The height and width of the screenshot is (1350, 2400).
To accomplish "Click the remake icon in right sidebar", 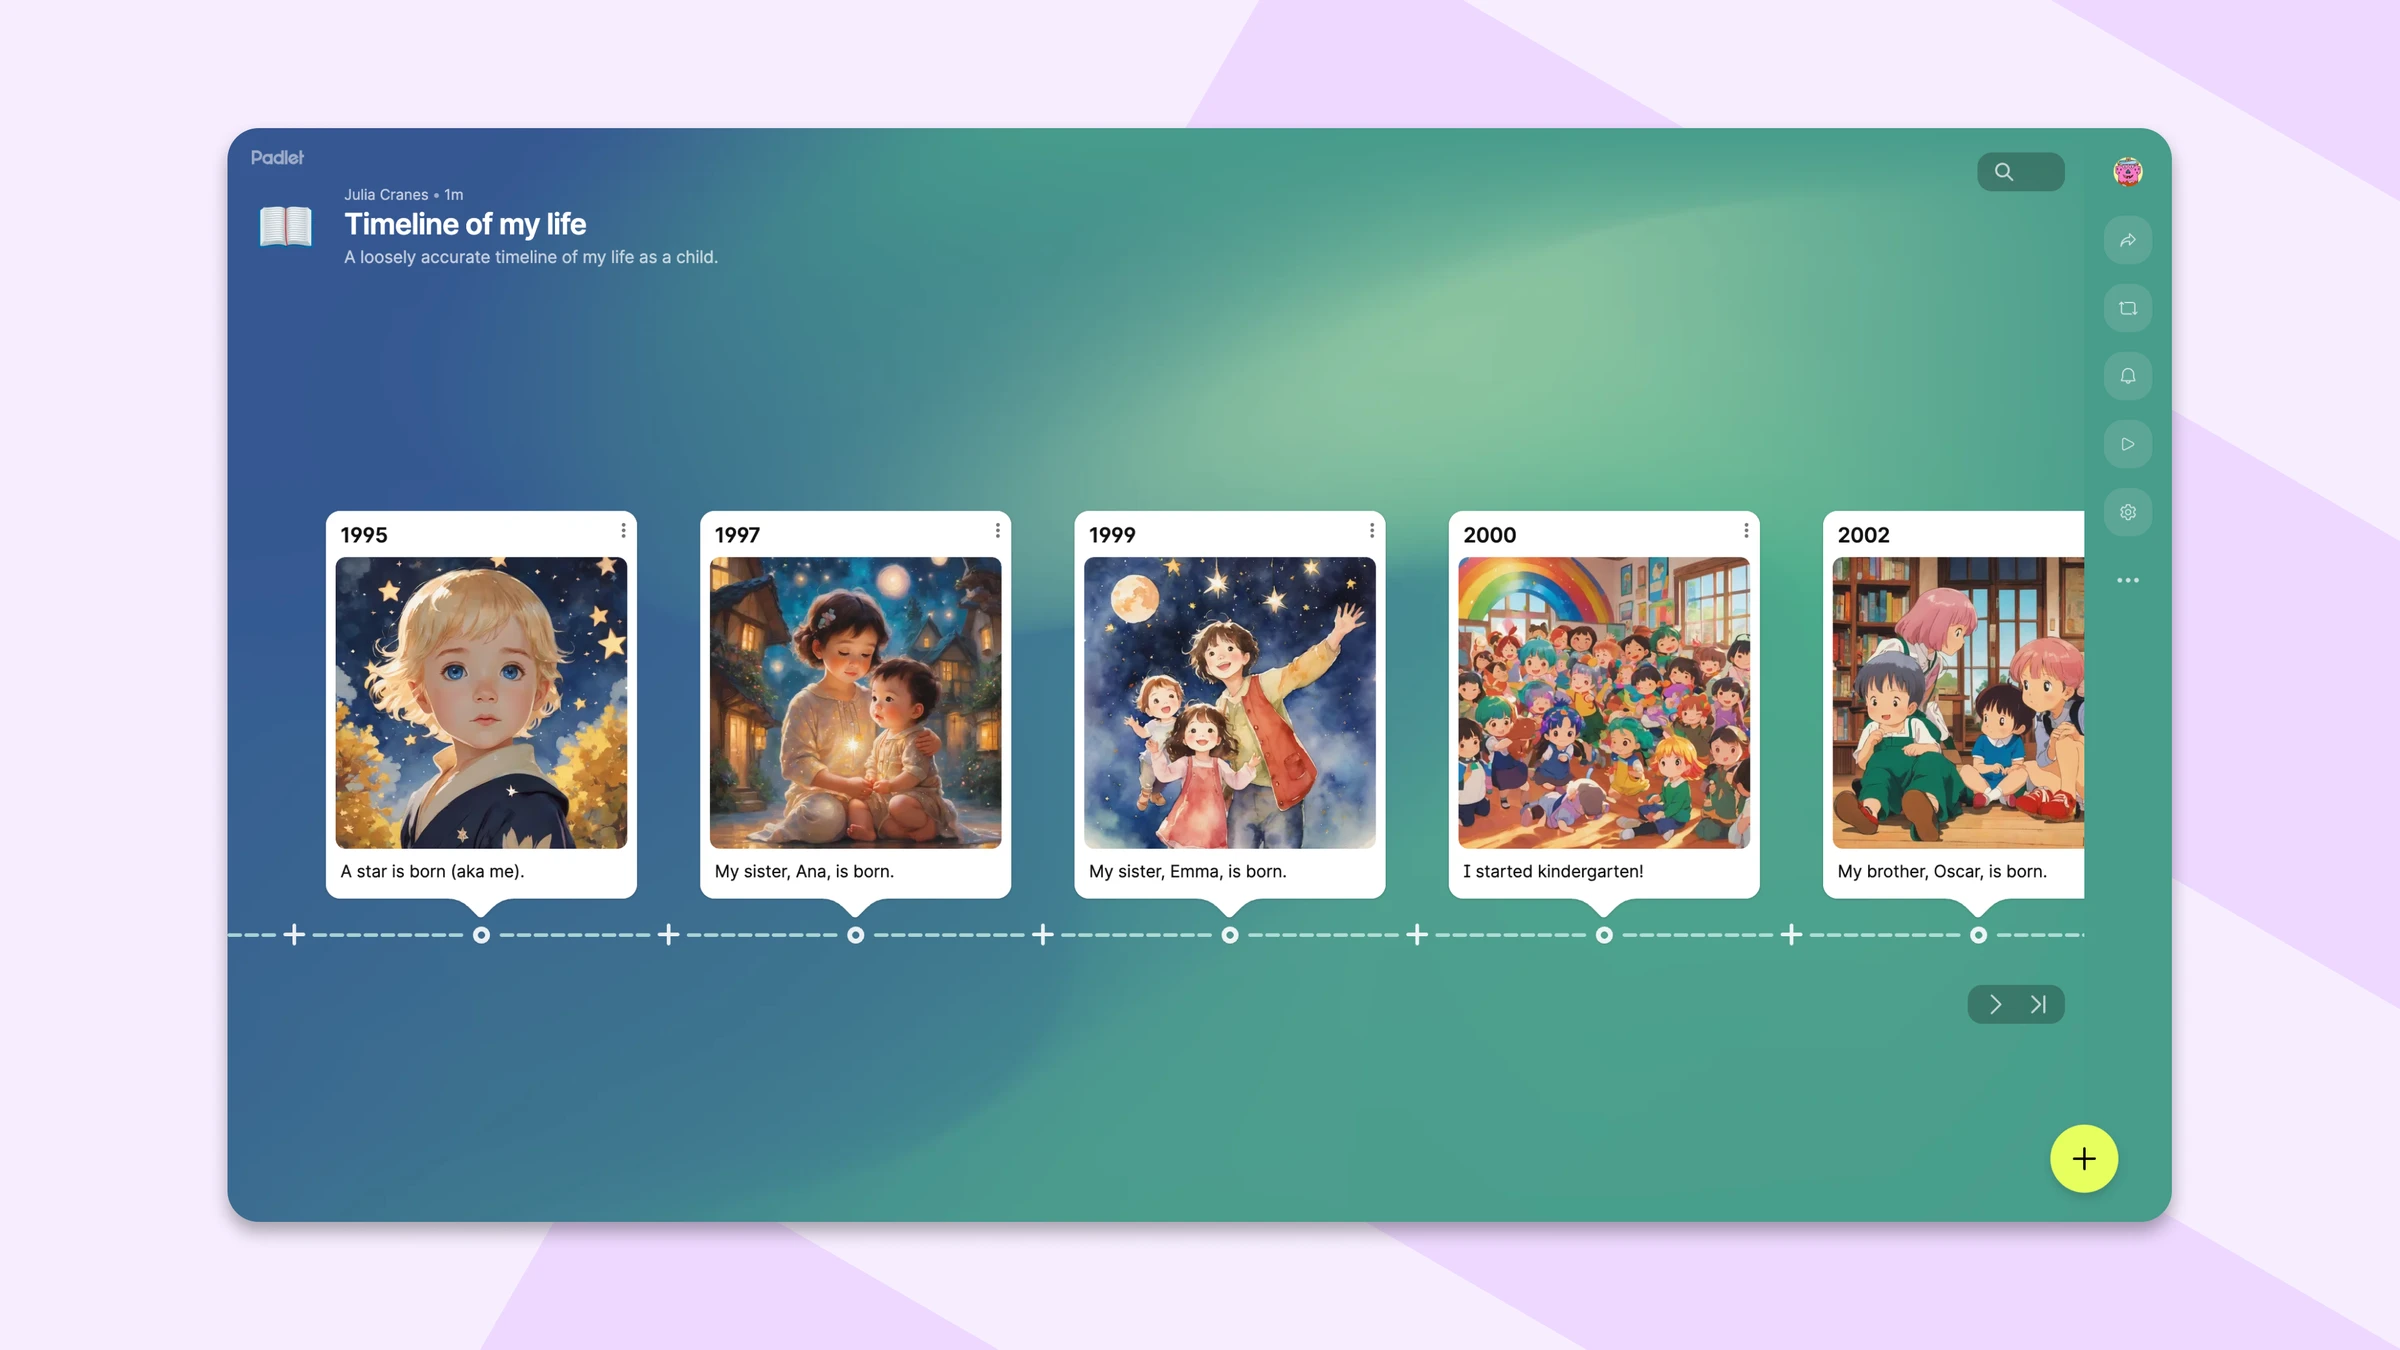I will point(2127,308).
